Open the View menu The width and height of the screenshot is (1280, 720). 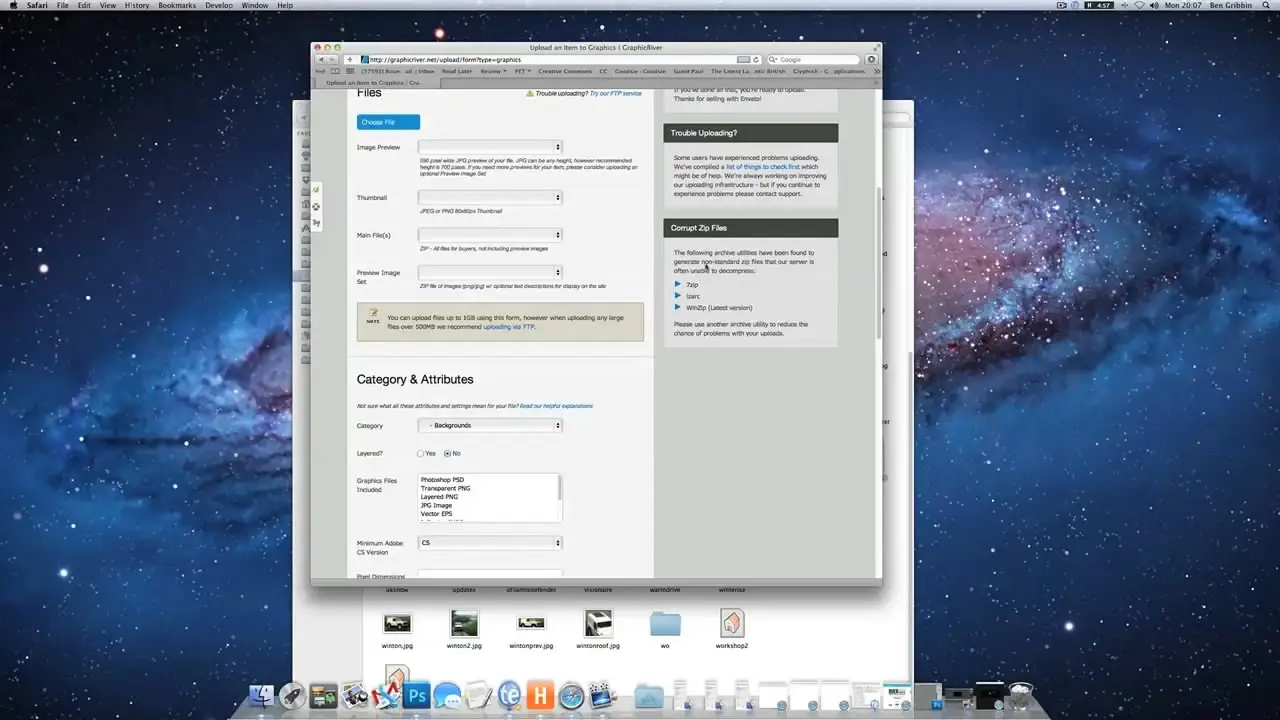(108, 5)
